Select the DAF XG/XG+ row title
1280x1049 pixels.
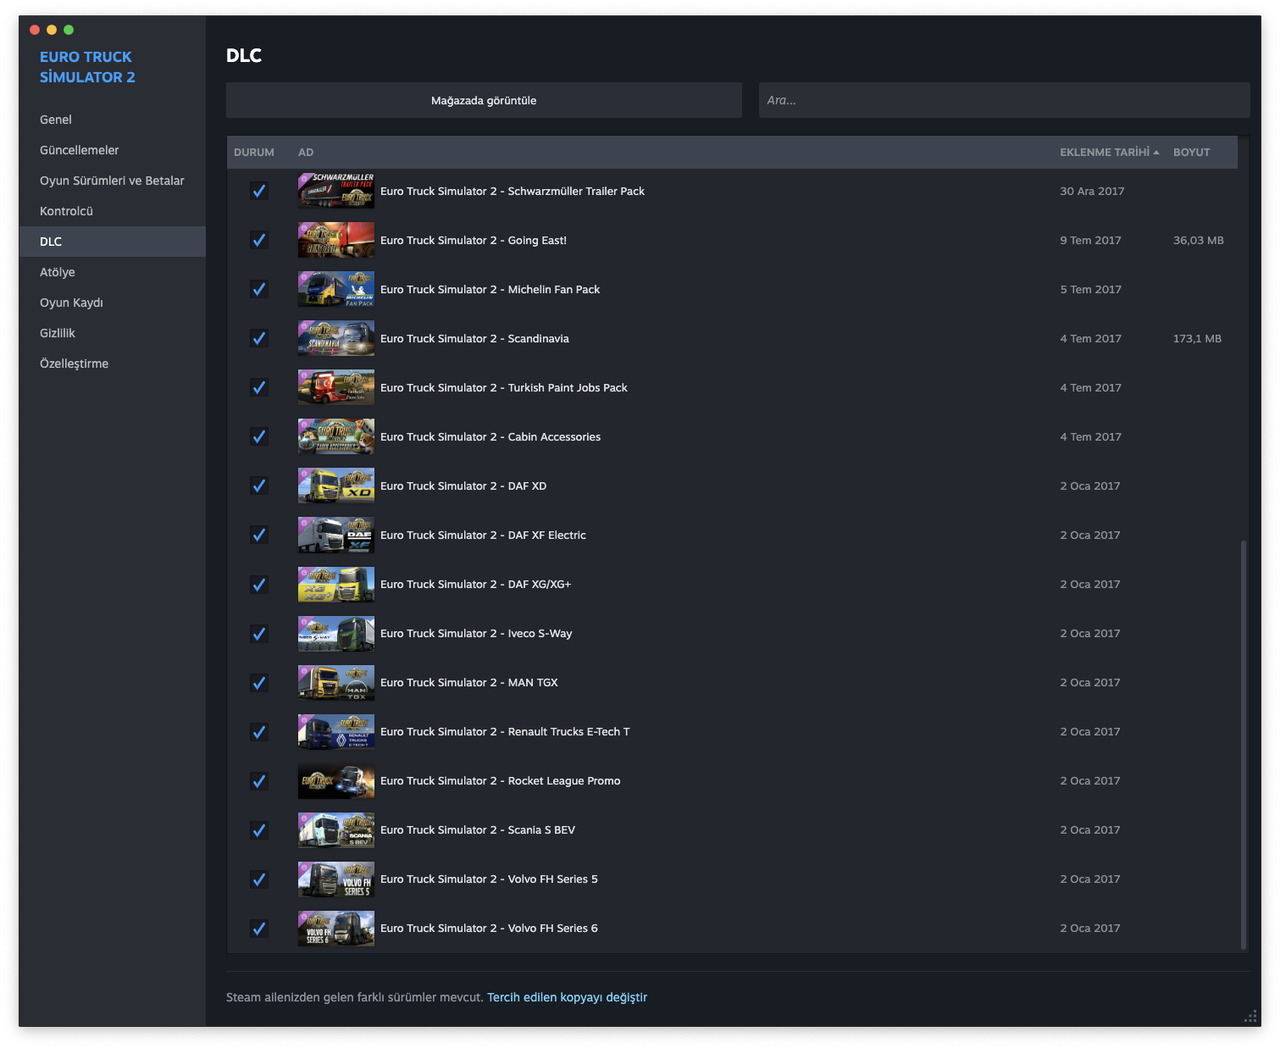point(475,584)
